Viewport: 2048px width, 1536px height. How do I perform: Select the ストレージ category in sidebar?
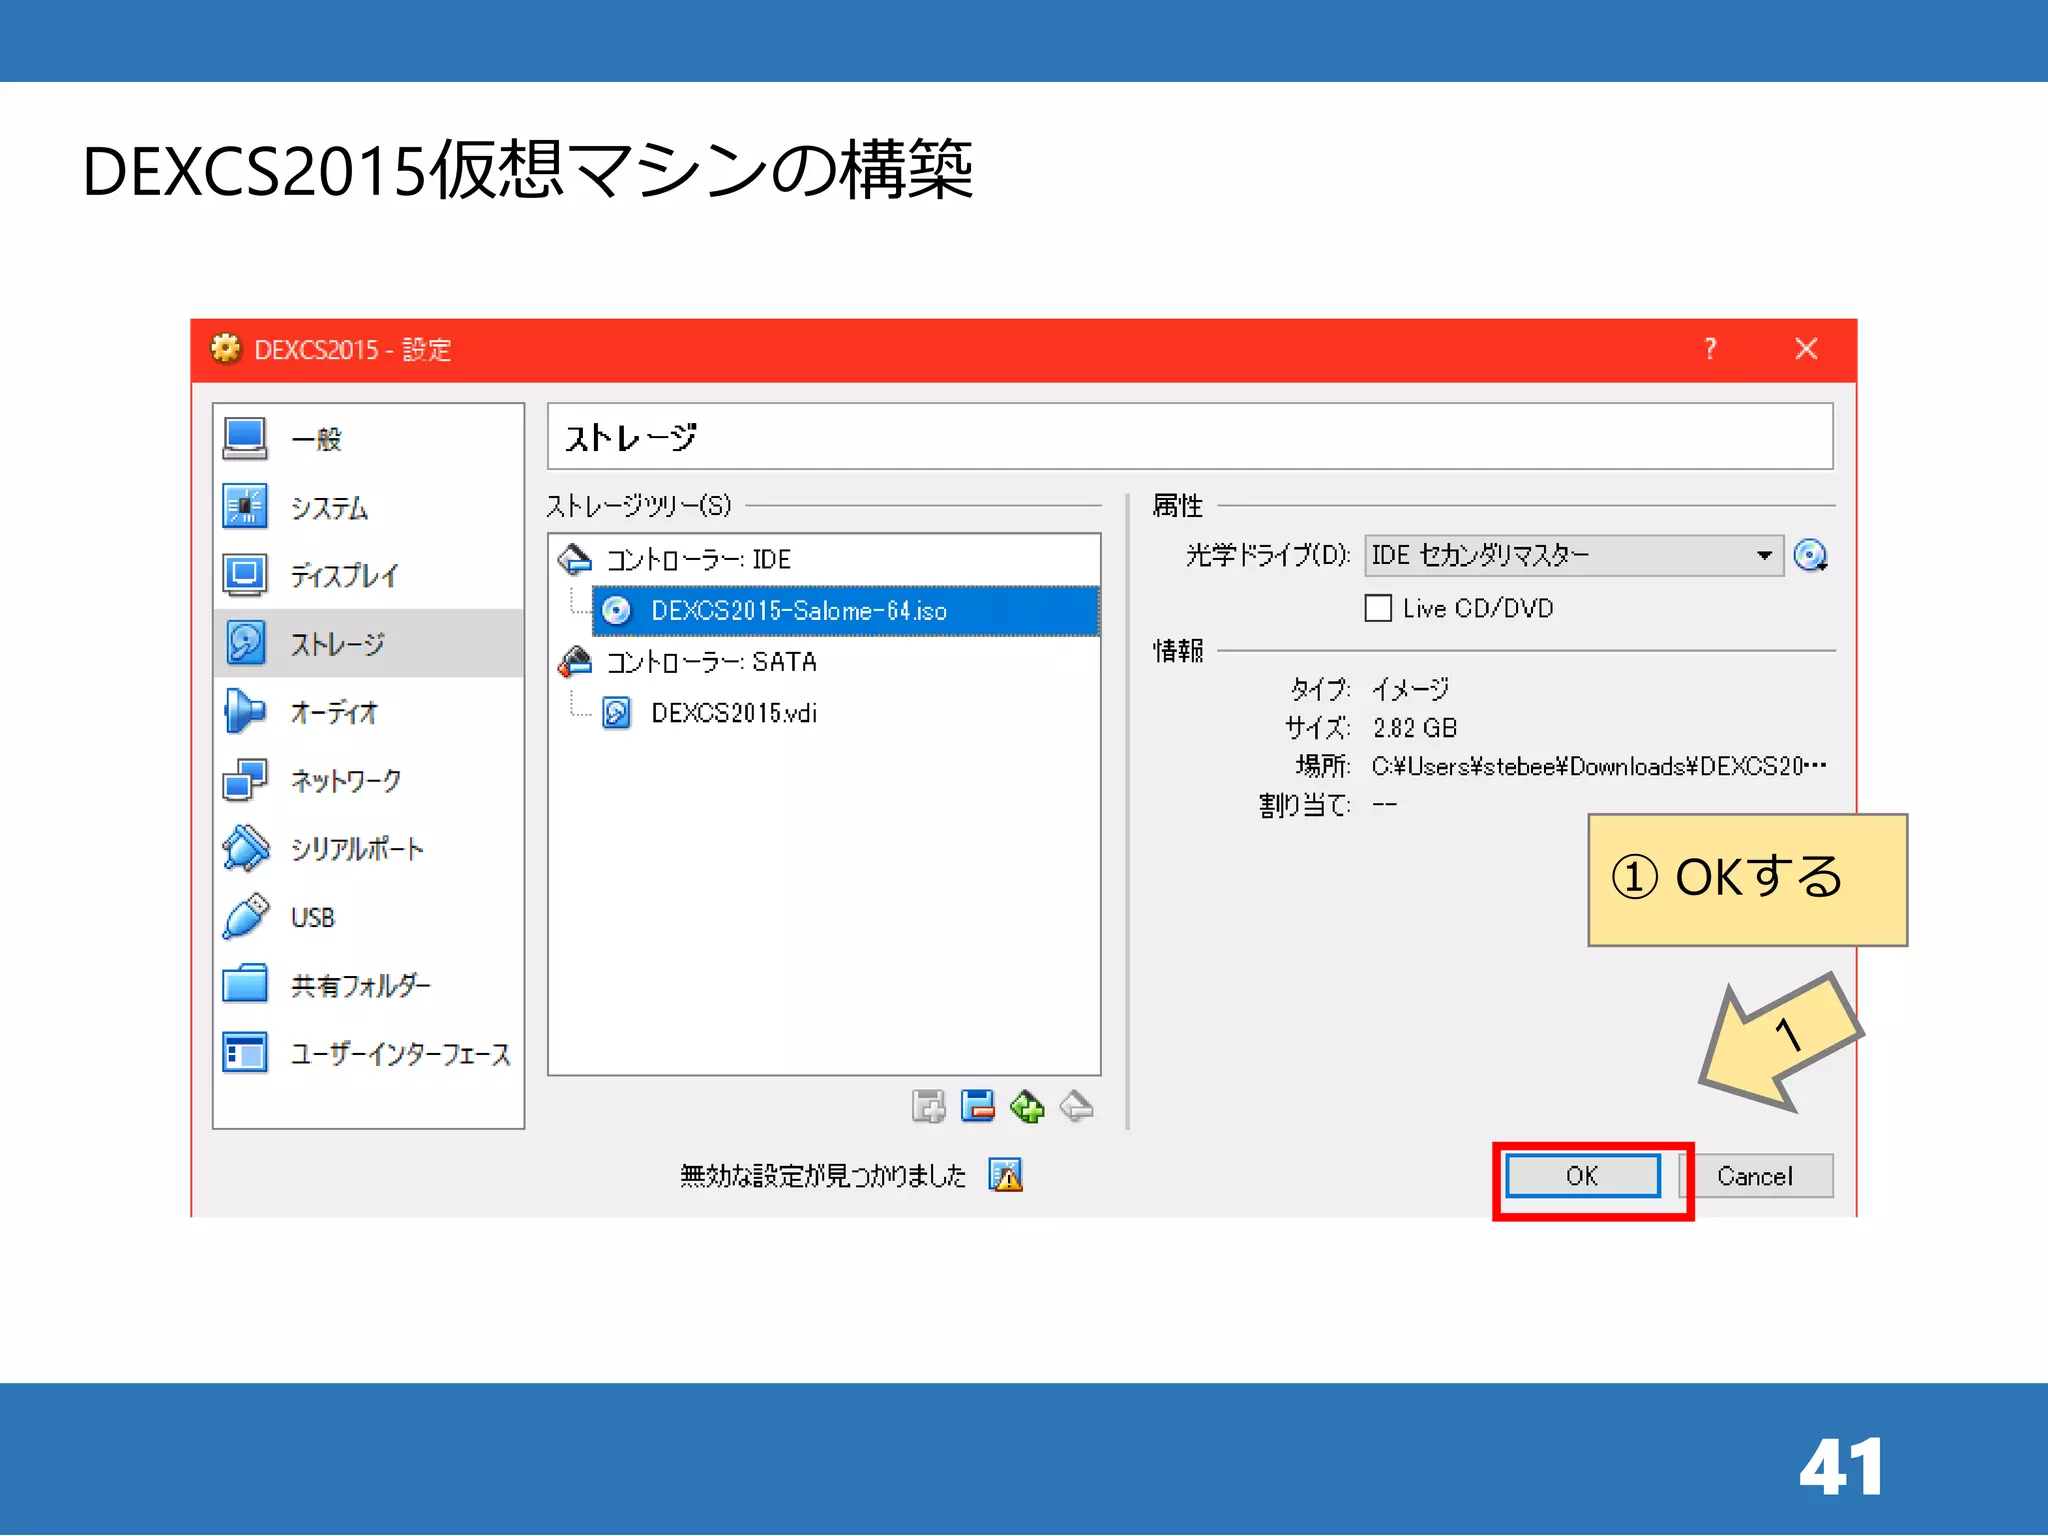[368, 643]
